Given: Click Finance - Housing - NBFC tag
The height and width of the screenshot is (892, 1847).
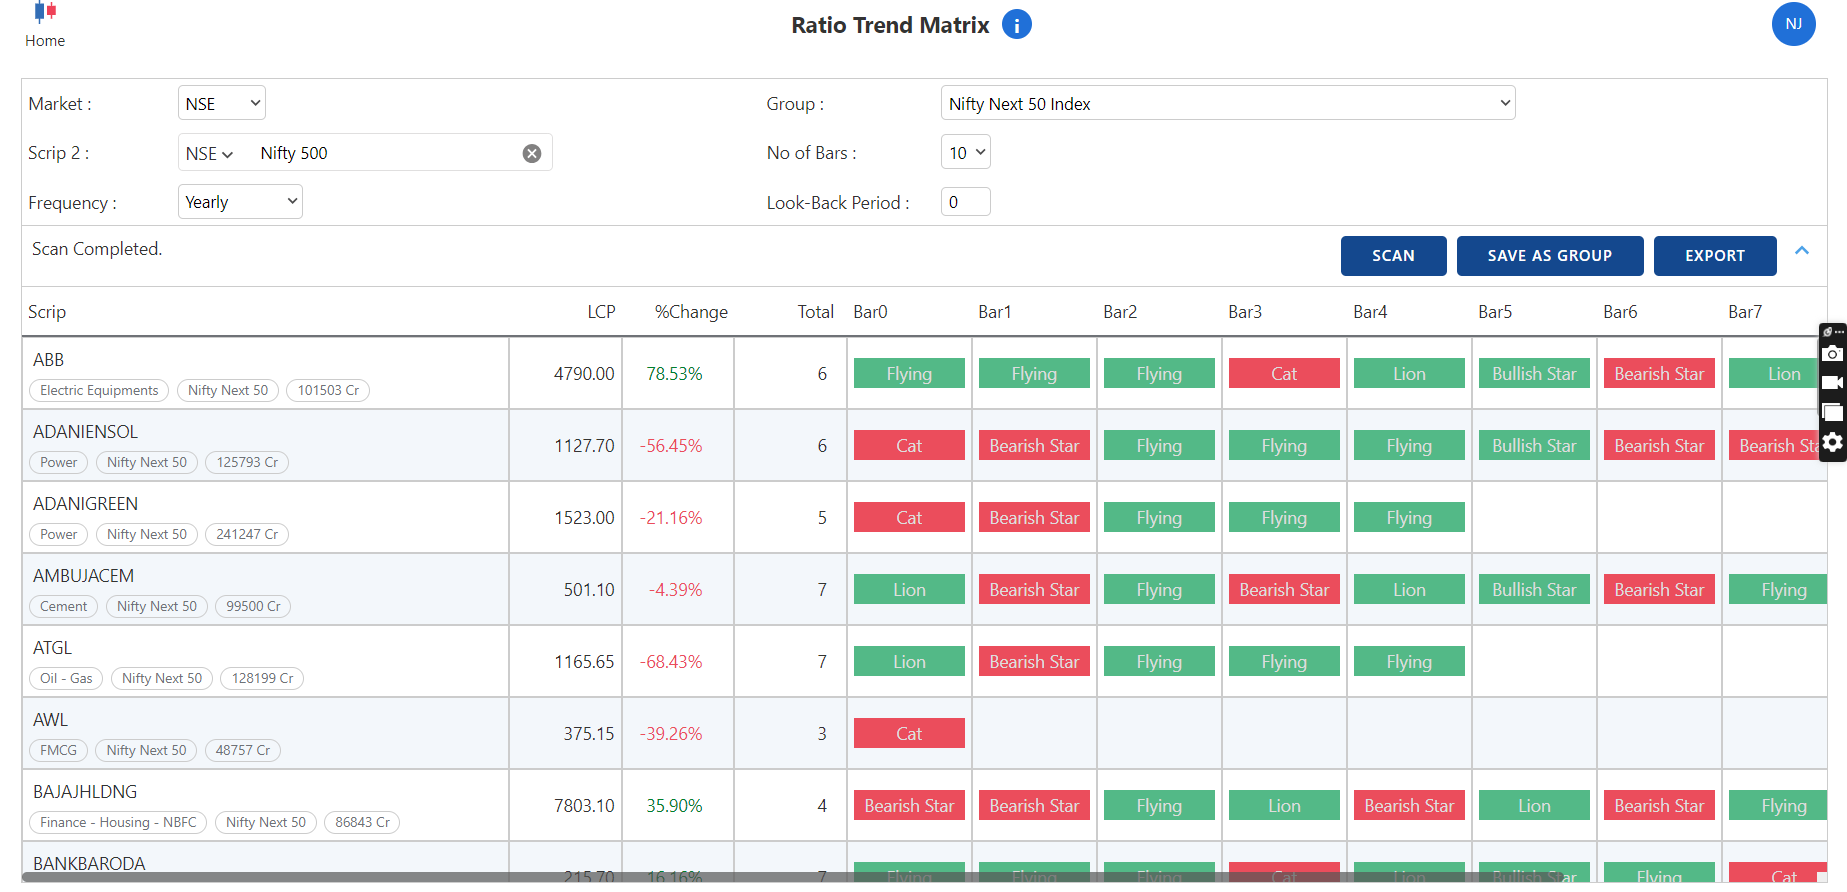Looking at the screenshot, I should [x=118, y=822].
